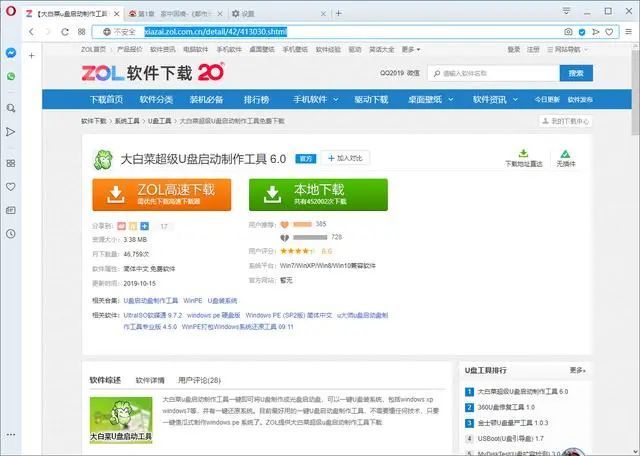This screenshot has height=456, width=640.
Task: Expand the 桌面壁纸 menu in the blue bar
Action: click(431, 99)
